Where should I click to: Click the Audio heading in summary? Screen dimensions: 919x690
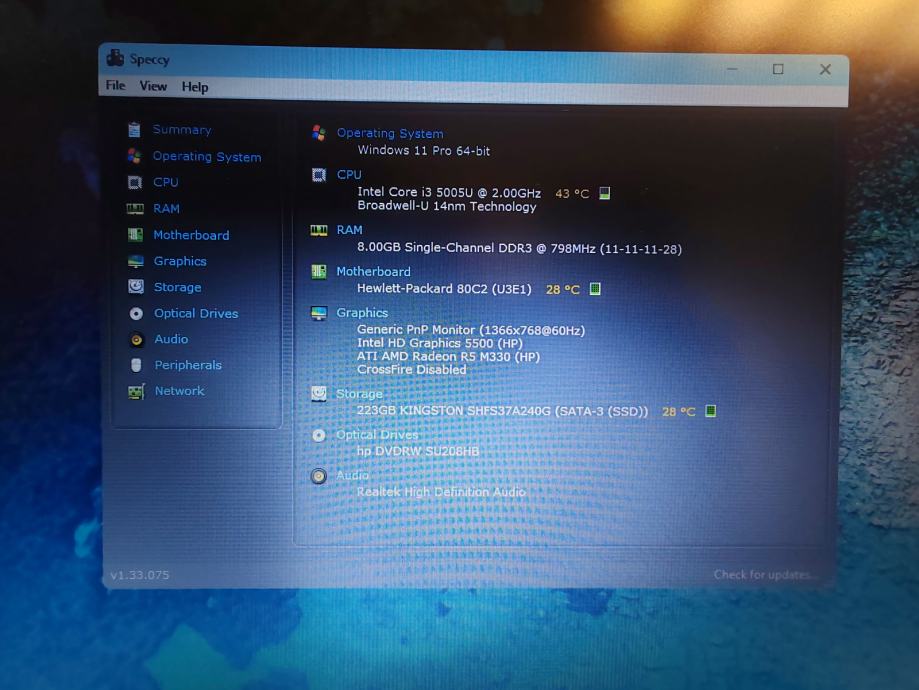(352, 475)
